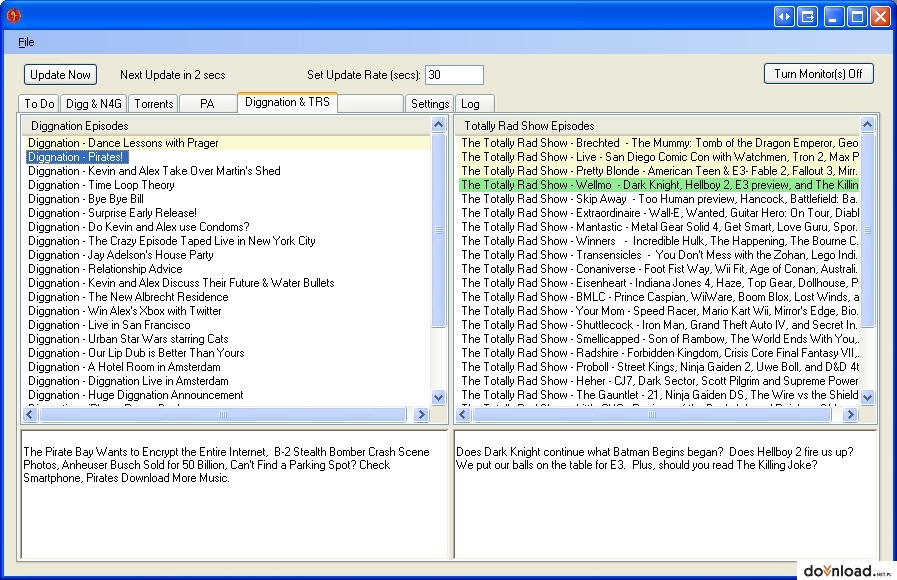Open the Torrents tab
The image size is (897, 580).
(154, 104)
